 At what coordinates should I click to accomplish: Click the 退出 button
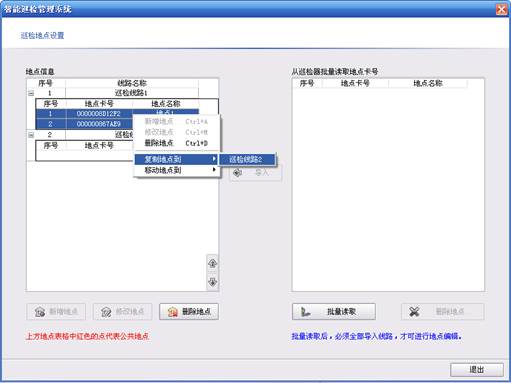point(477,369)
